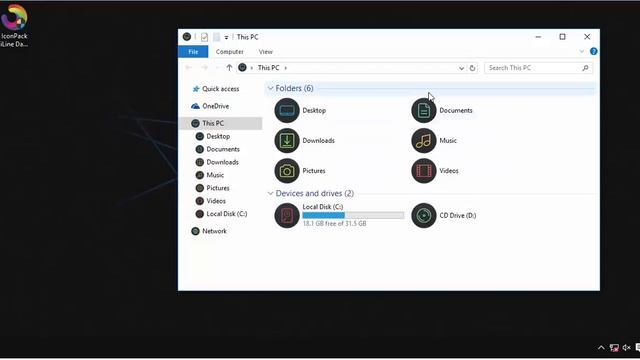This screenshot has width=640, height=360.
Task: Open the Desktop folder circular icon
Action: (287, 110)
